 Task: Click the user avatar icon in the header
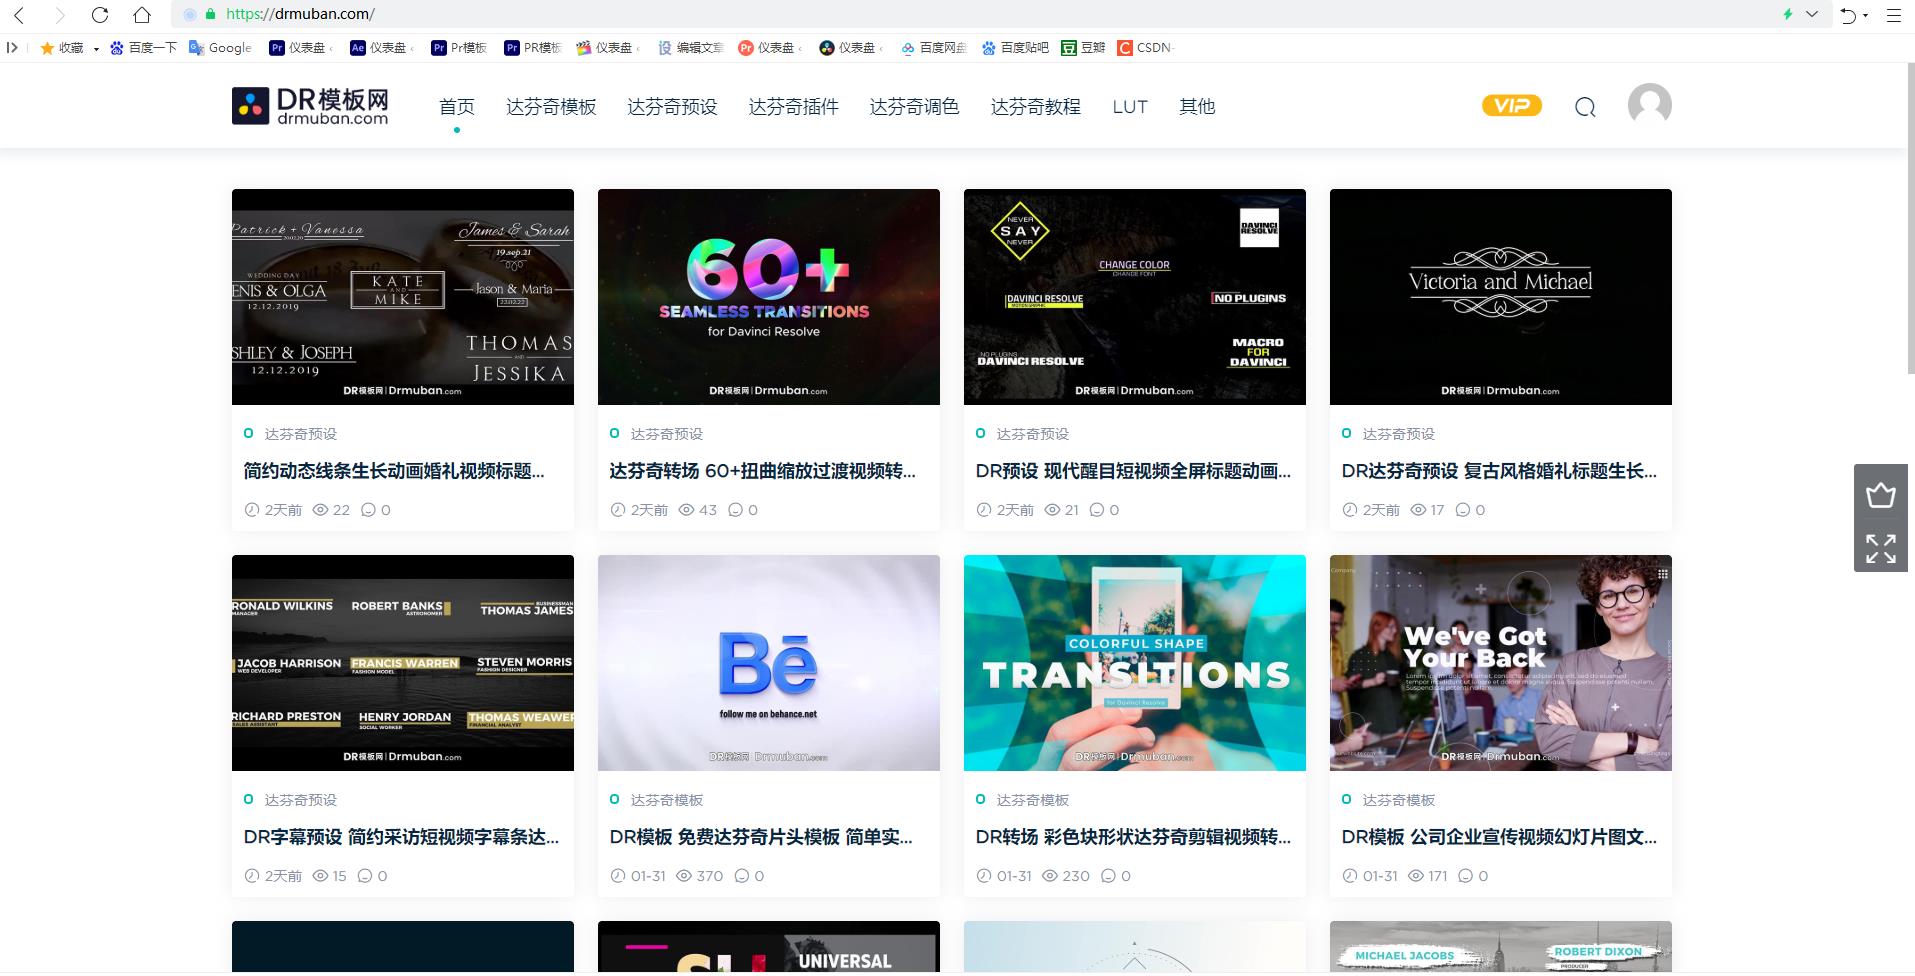pyautogui.click(x=1647, y=104)
